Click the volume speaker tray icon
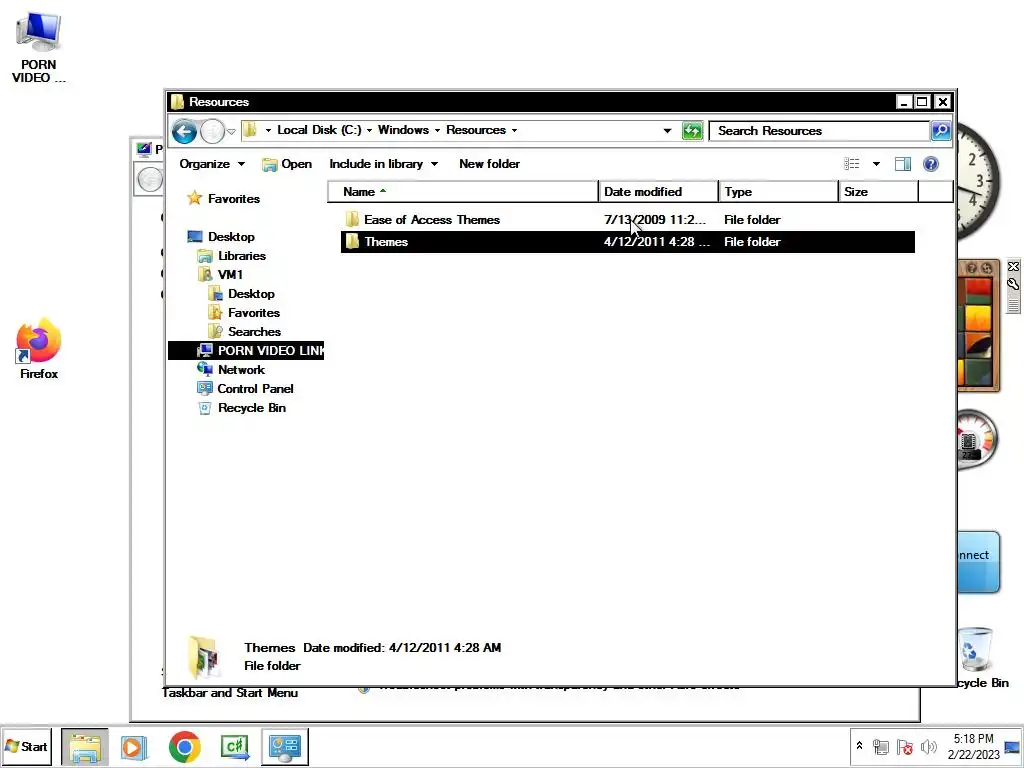 pos(928,746)
